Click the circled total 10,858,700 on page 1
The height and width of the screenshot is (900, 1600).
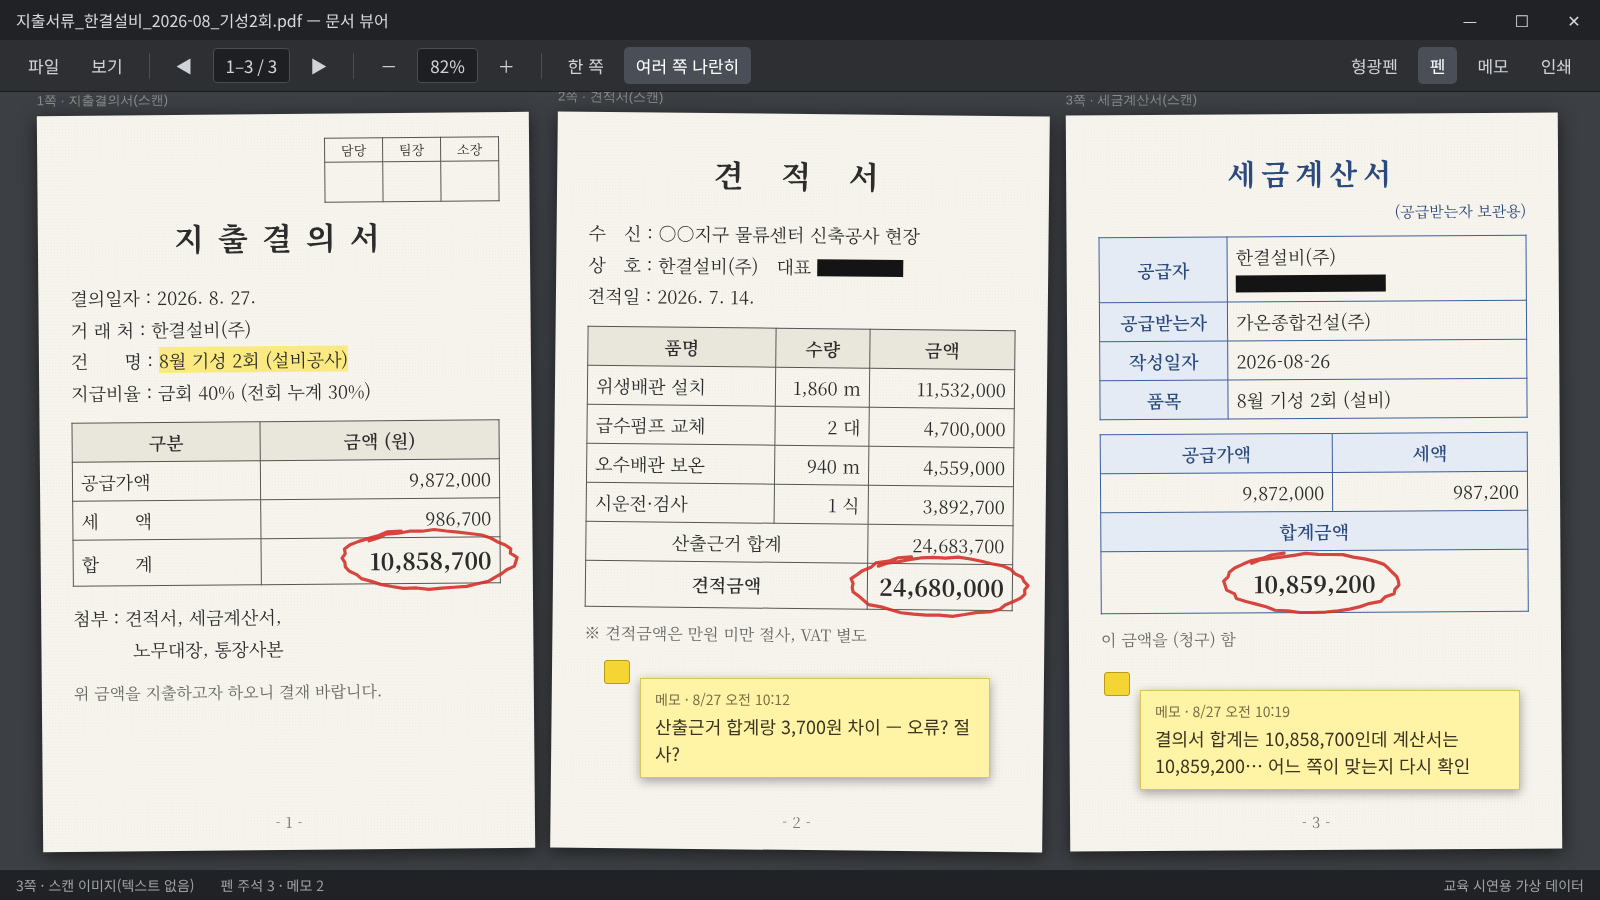tap(430, 561)
